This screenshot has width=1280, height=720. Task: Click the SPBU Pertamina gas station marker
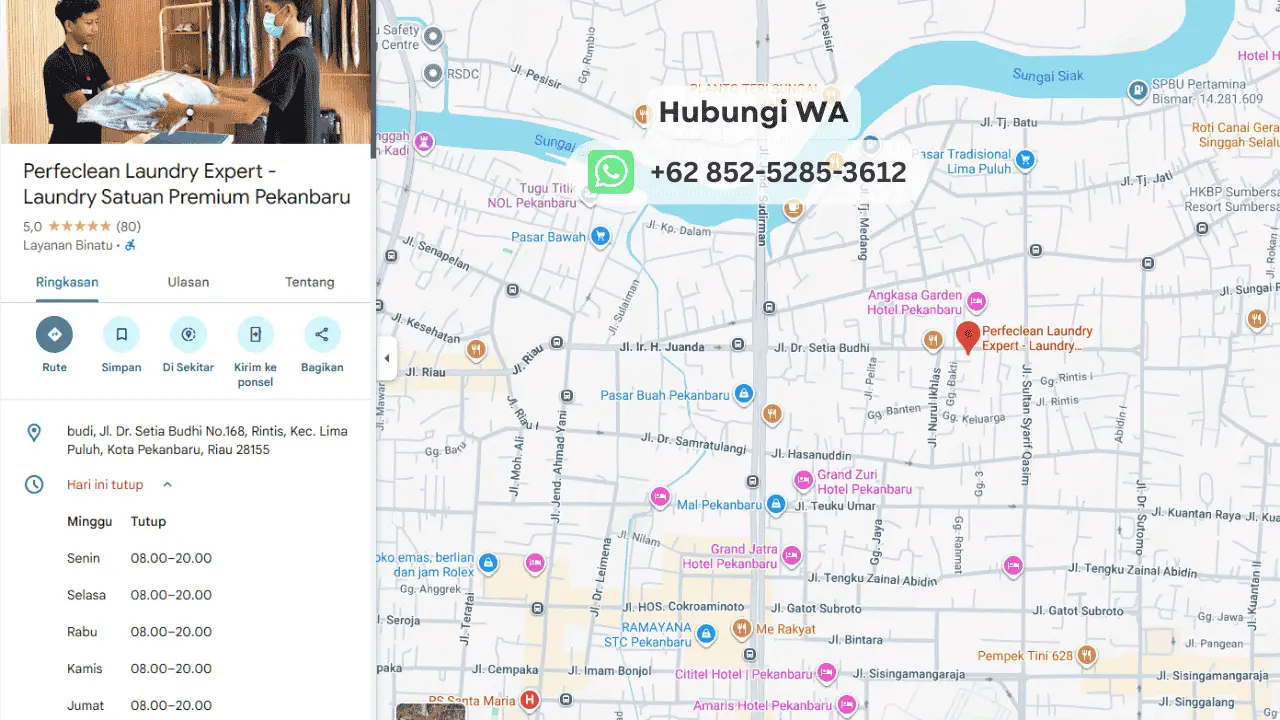pos(1137,91)
